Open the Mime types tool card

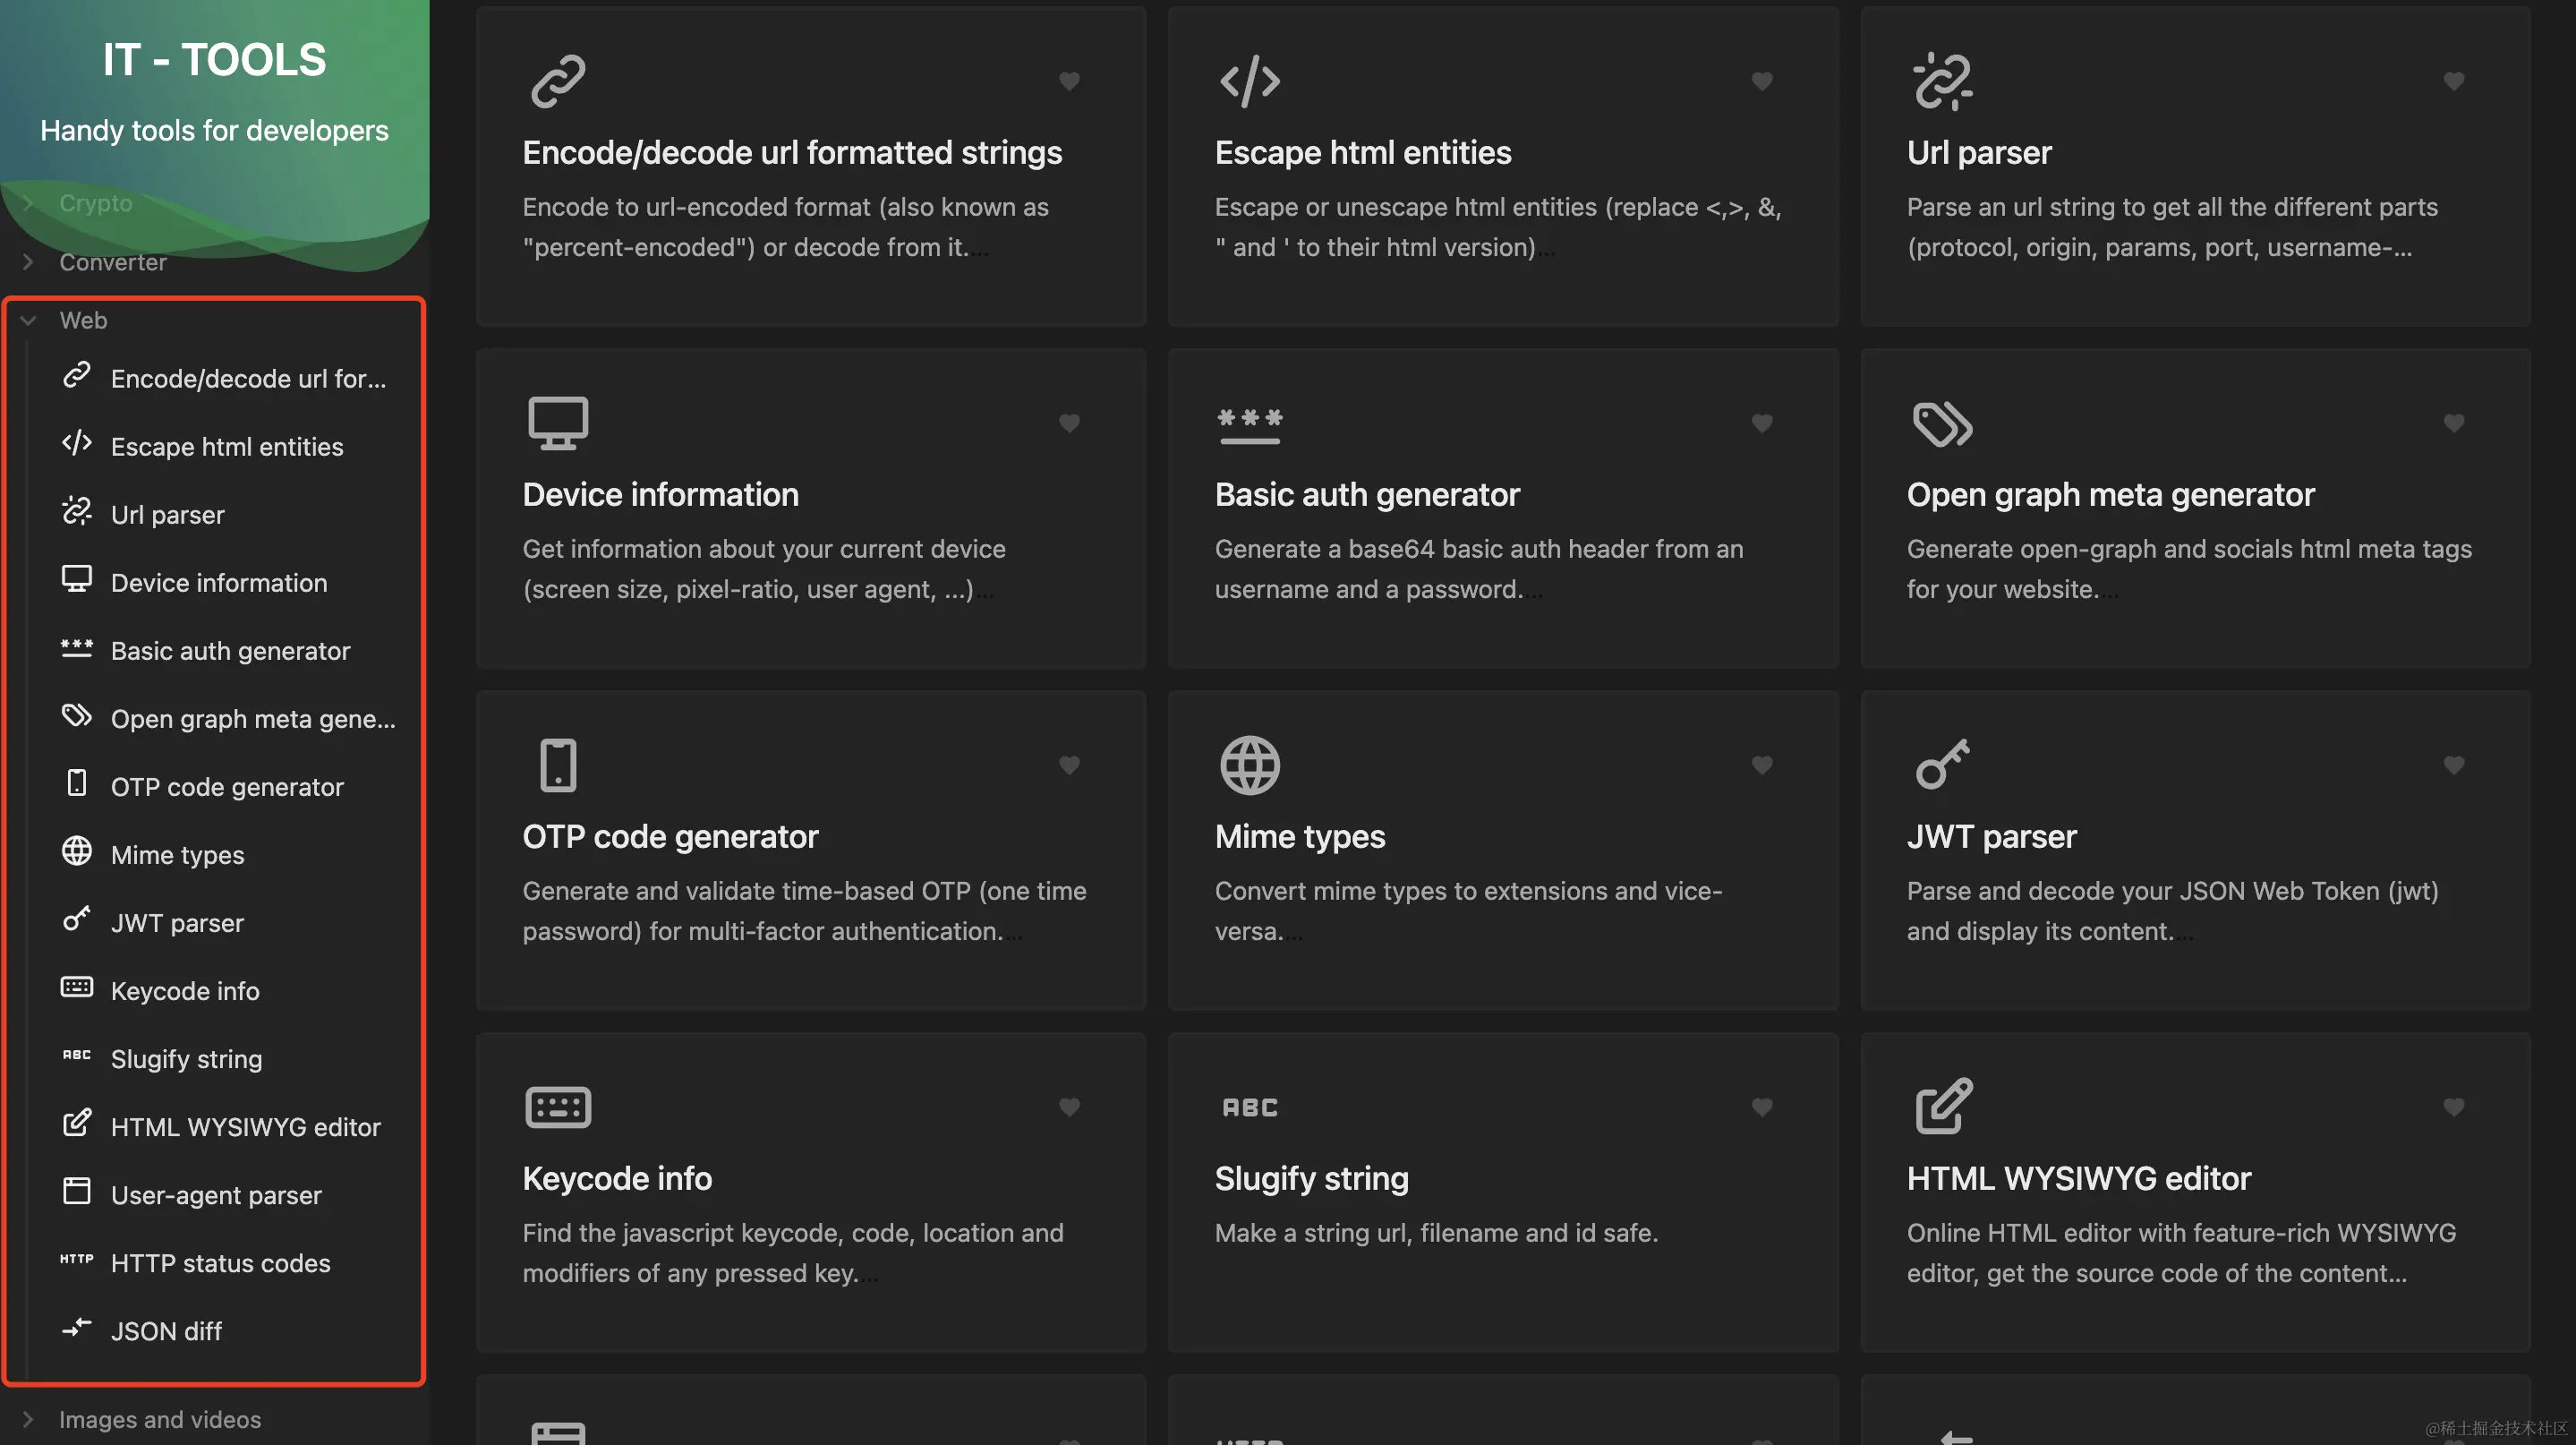[x=1502, y=850]
